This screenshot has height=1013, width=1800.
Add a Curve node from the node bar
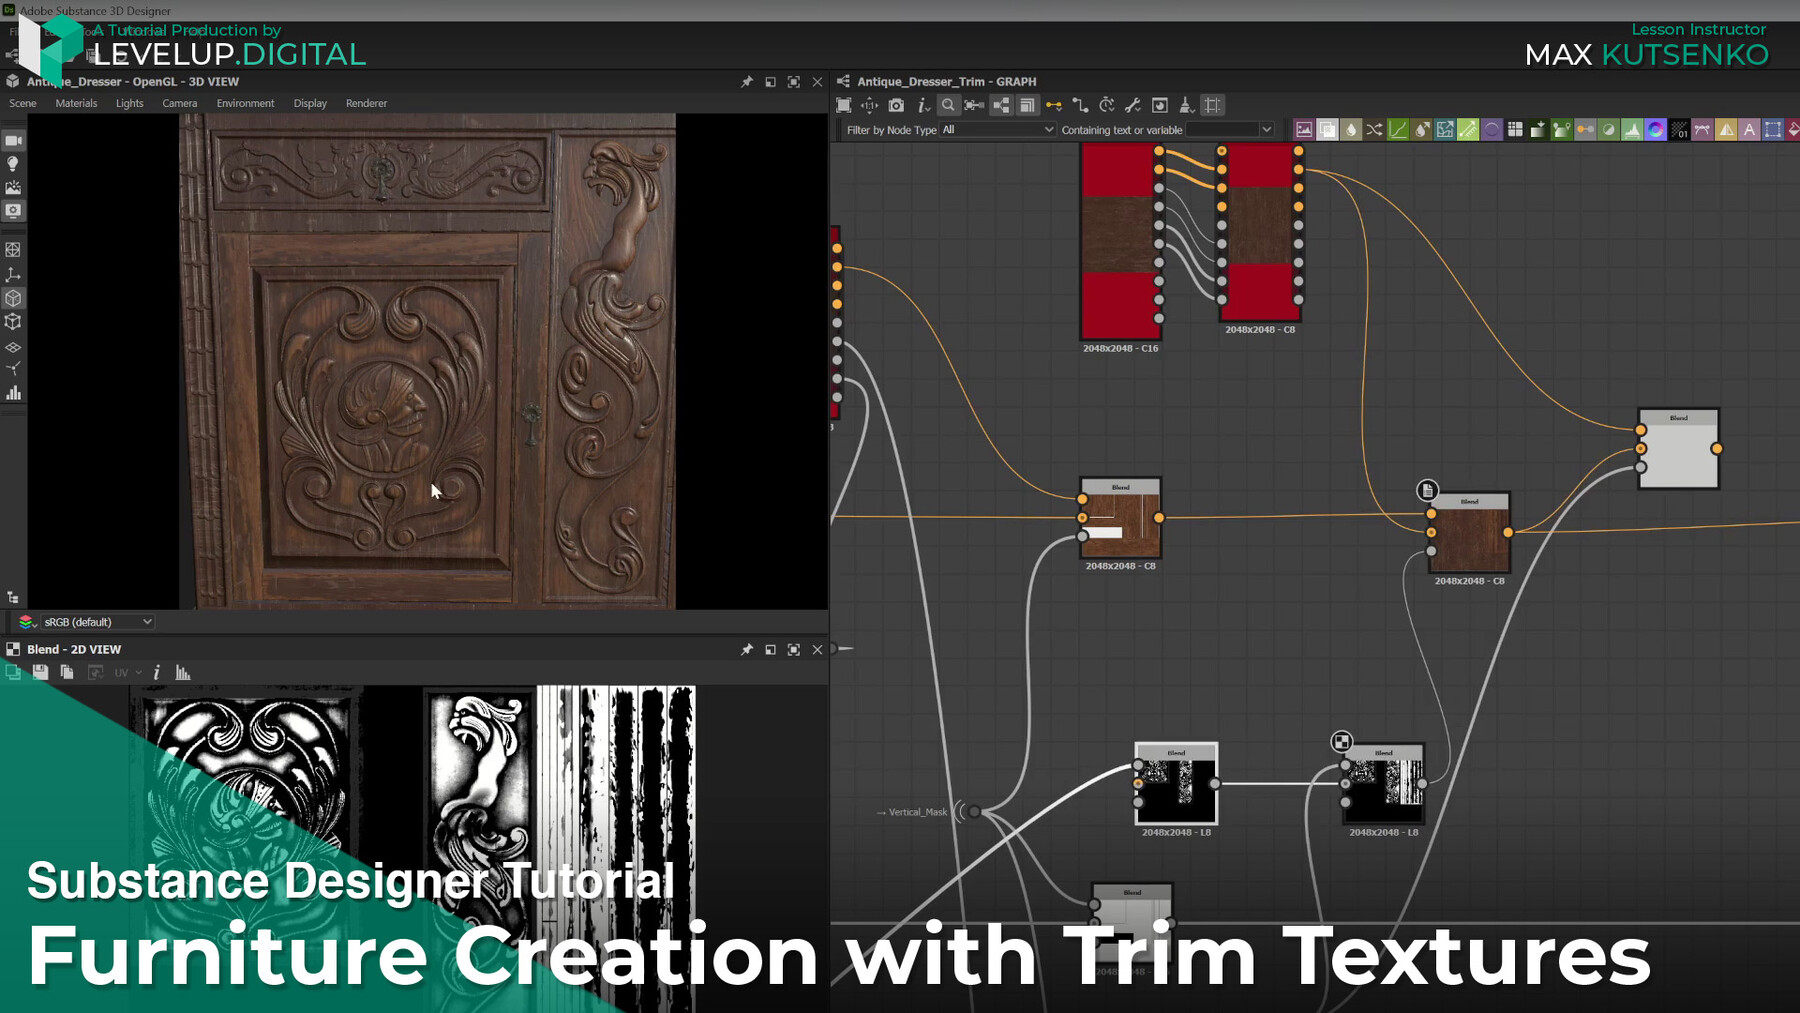click(1398, 129)
